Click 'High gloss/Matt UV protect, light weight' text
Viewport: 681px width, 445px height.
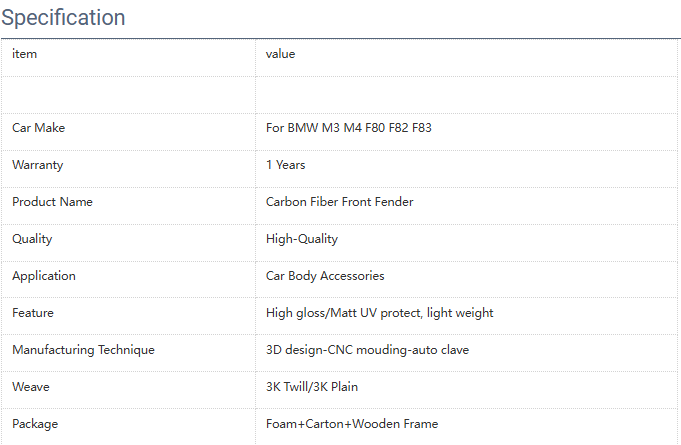[379, 313]
